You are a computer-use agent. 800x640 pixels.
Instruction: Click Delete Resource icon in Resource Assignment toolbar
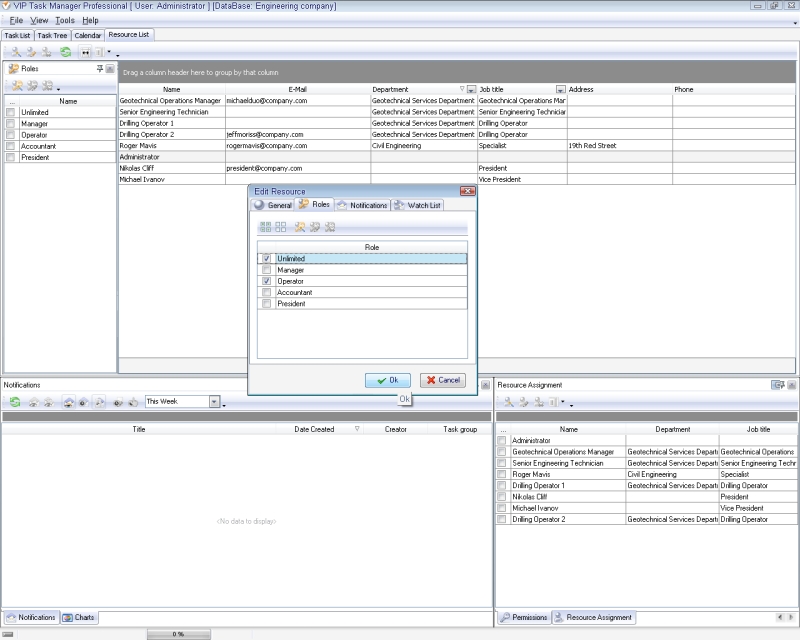click(539, 402)
